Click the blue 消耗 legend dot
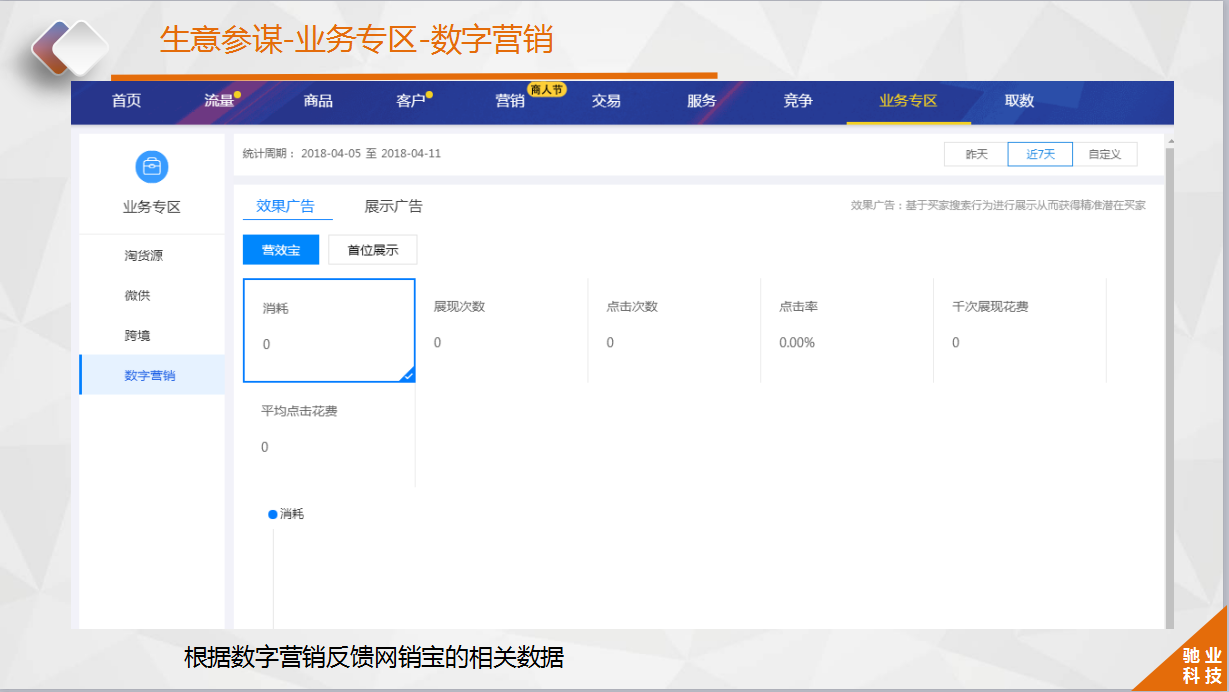 (x=272, y=514)
